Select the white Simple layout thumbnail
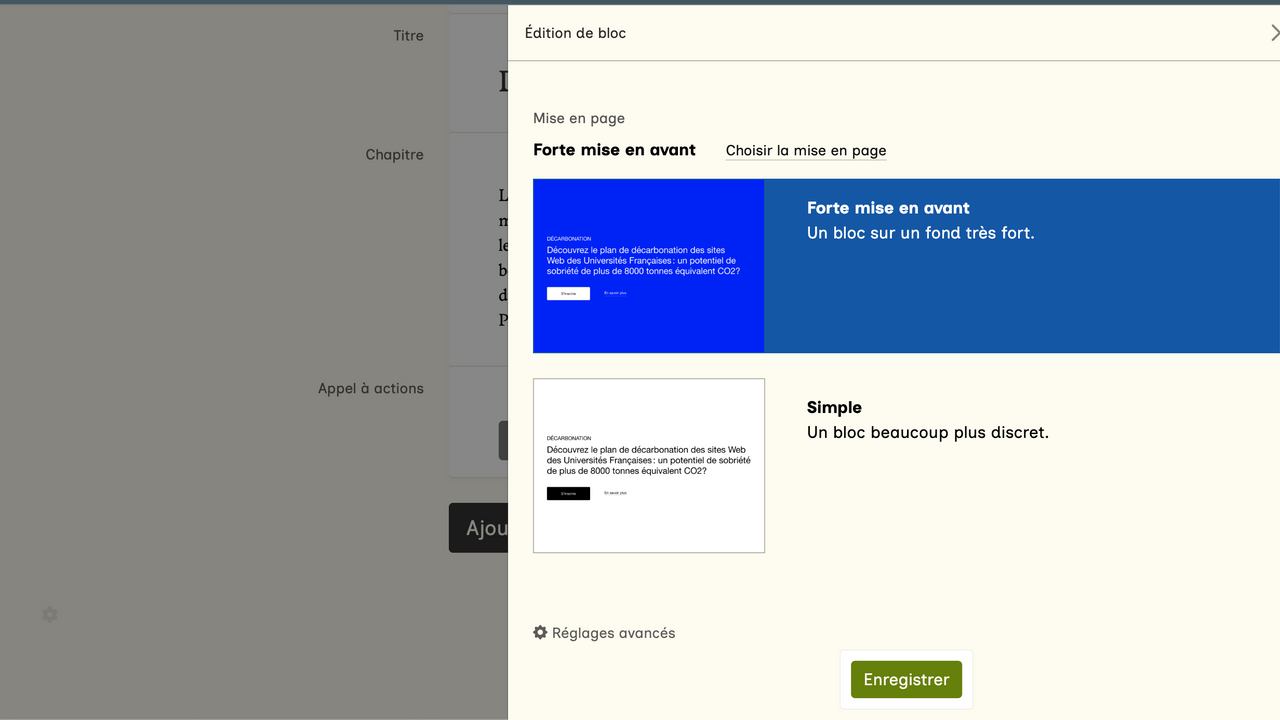 coord(648,465)
